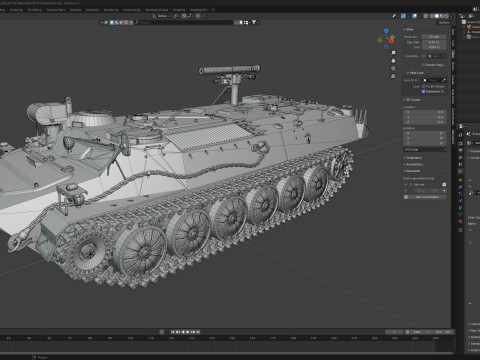
Task: Toggle snapping magnet icon in the header
Action: pyautogui.click(x=184, y=16)
